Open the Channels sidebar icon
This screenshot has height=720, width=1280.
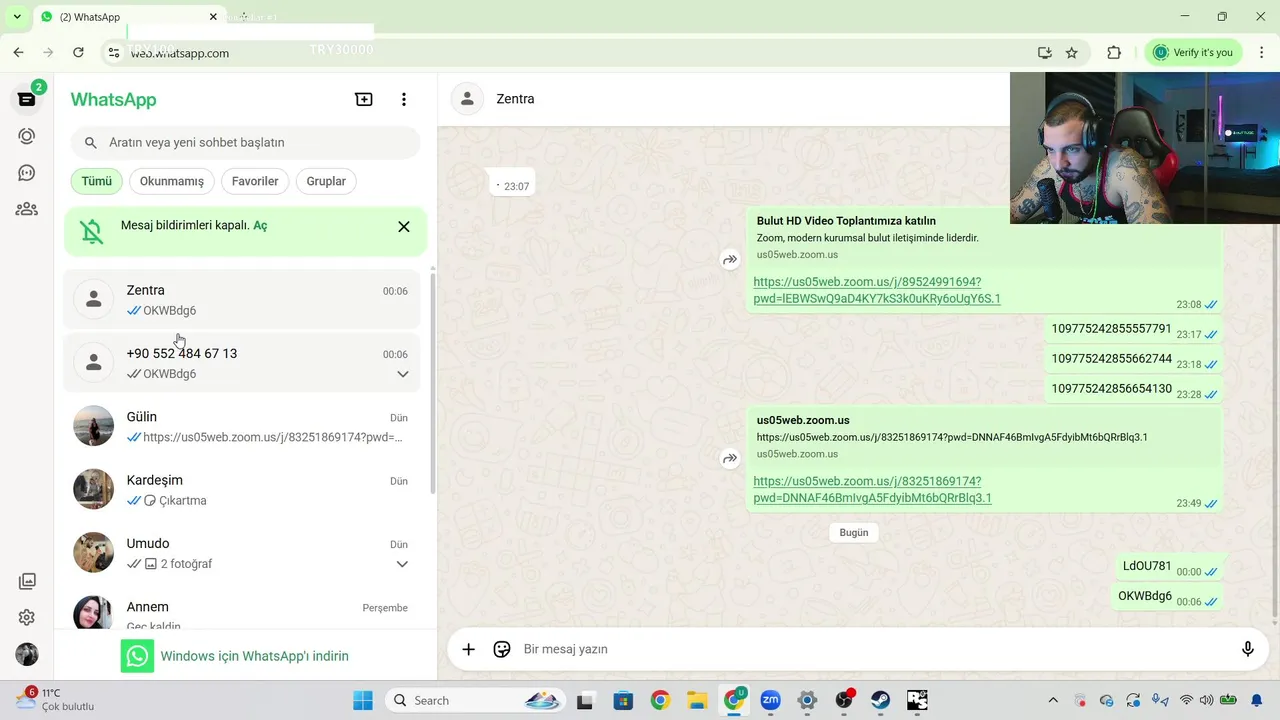point(27,173)
